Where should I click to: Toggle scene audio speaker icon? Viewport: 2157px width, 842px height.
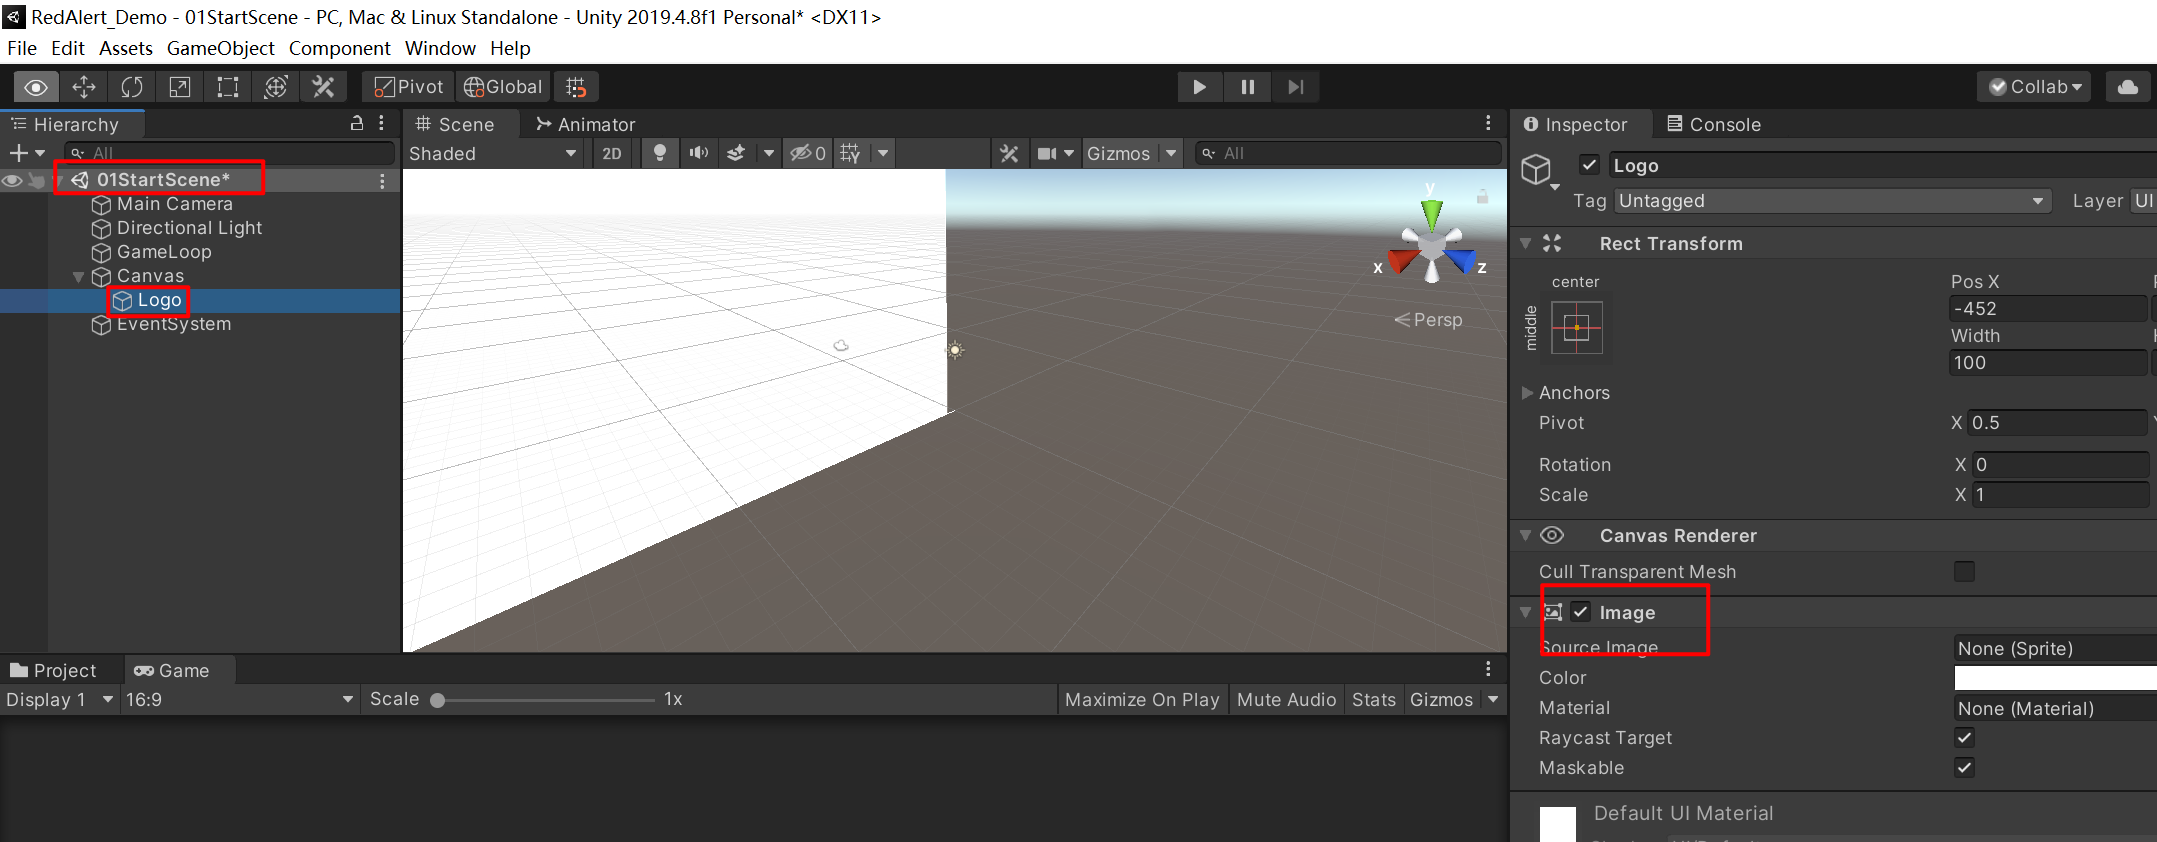point(698,153)
